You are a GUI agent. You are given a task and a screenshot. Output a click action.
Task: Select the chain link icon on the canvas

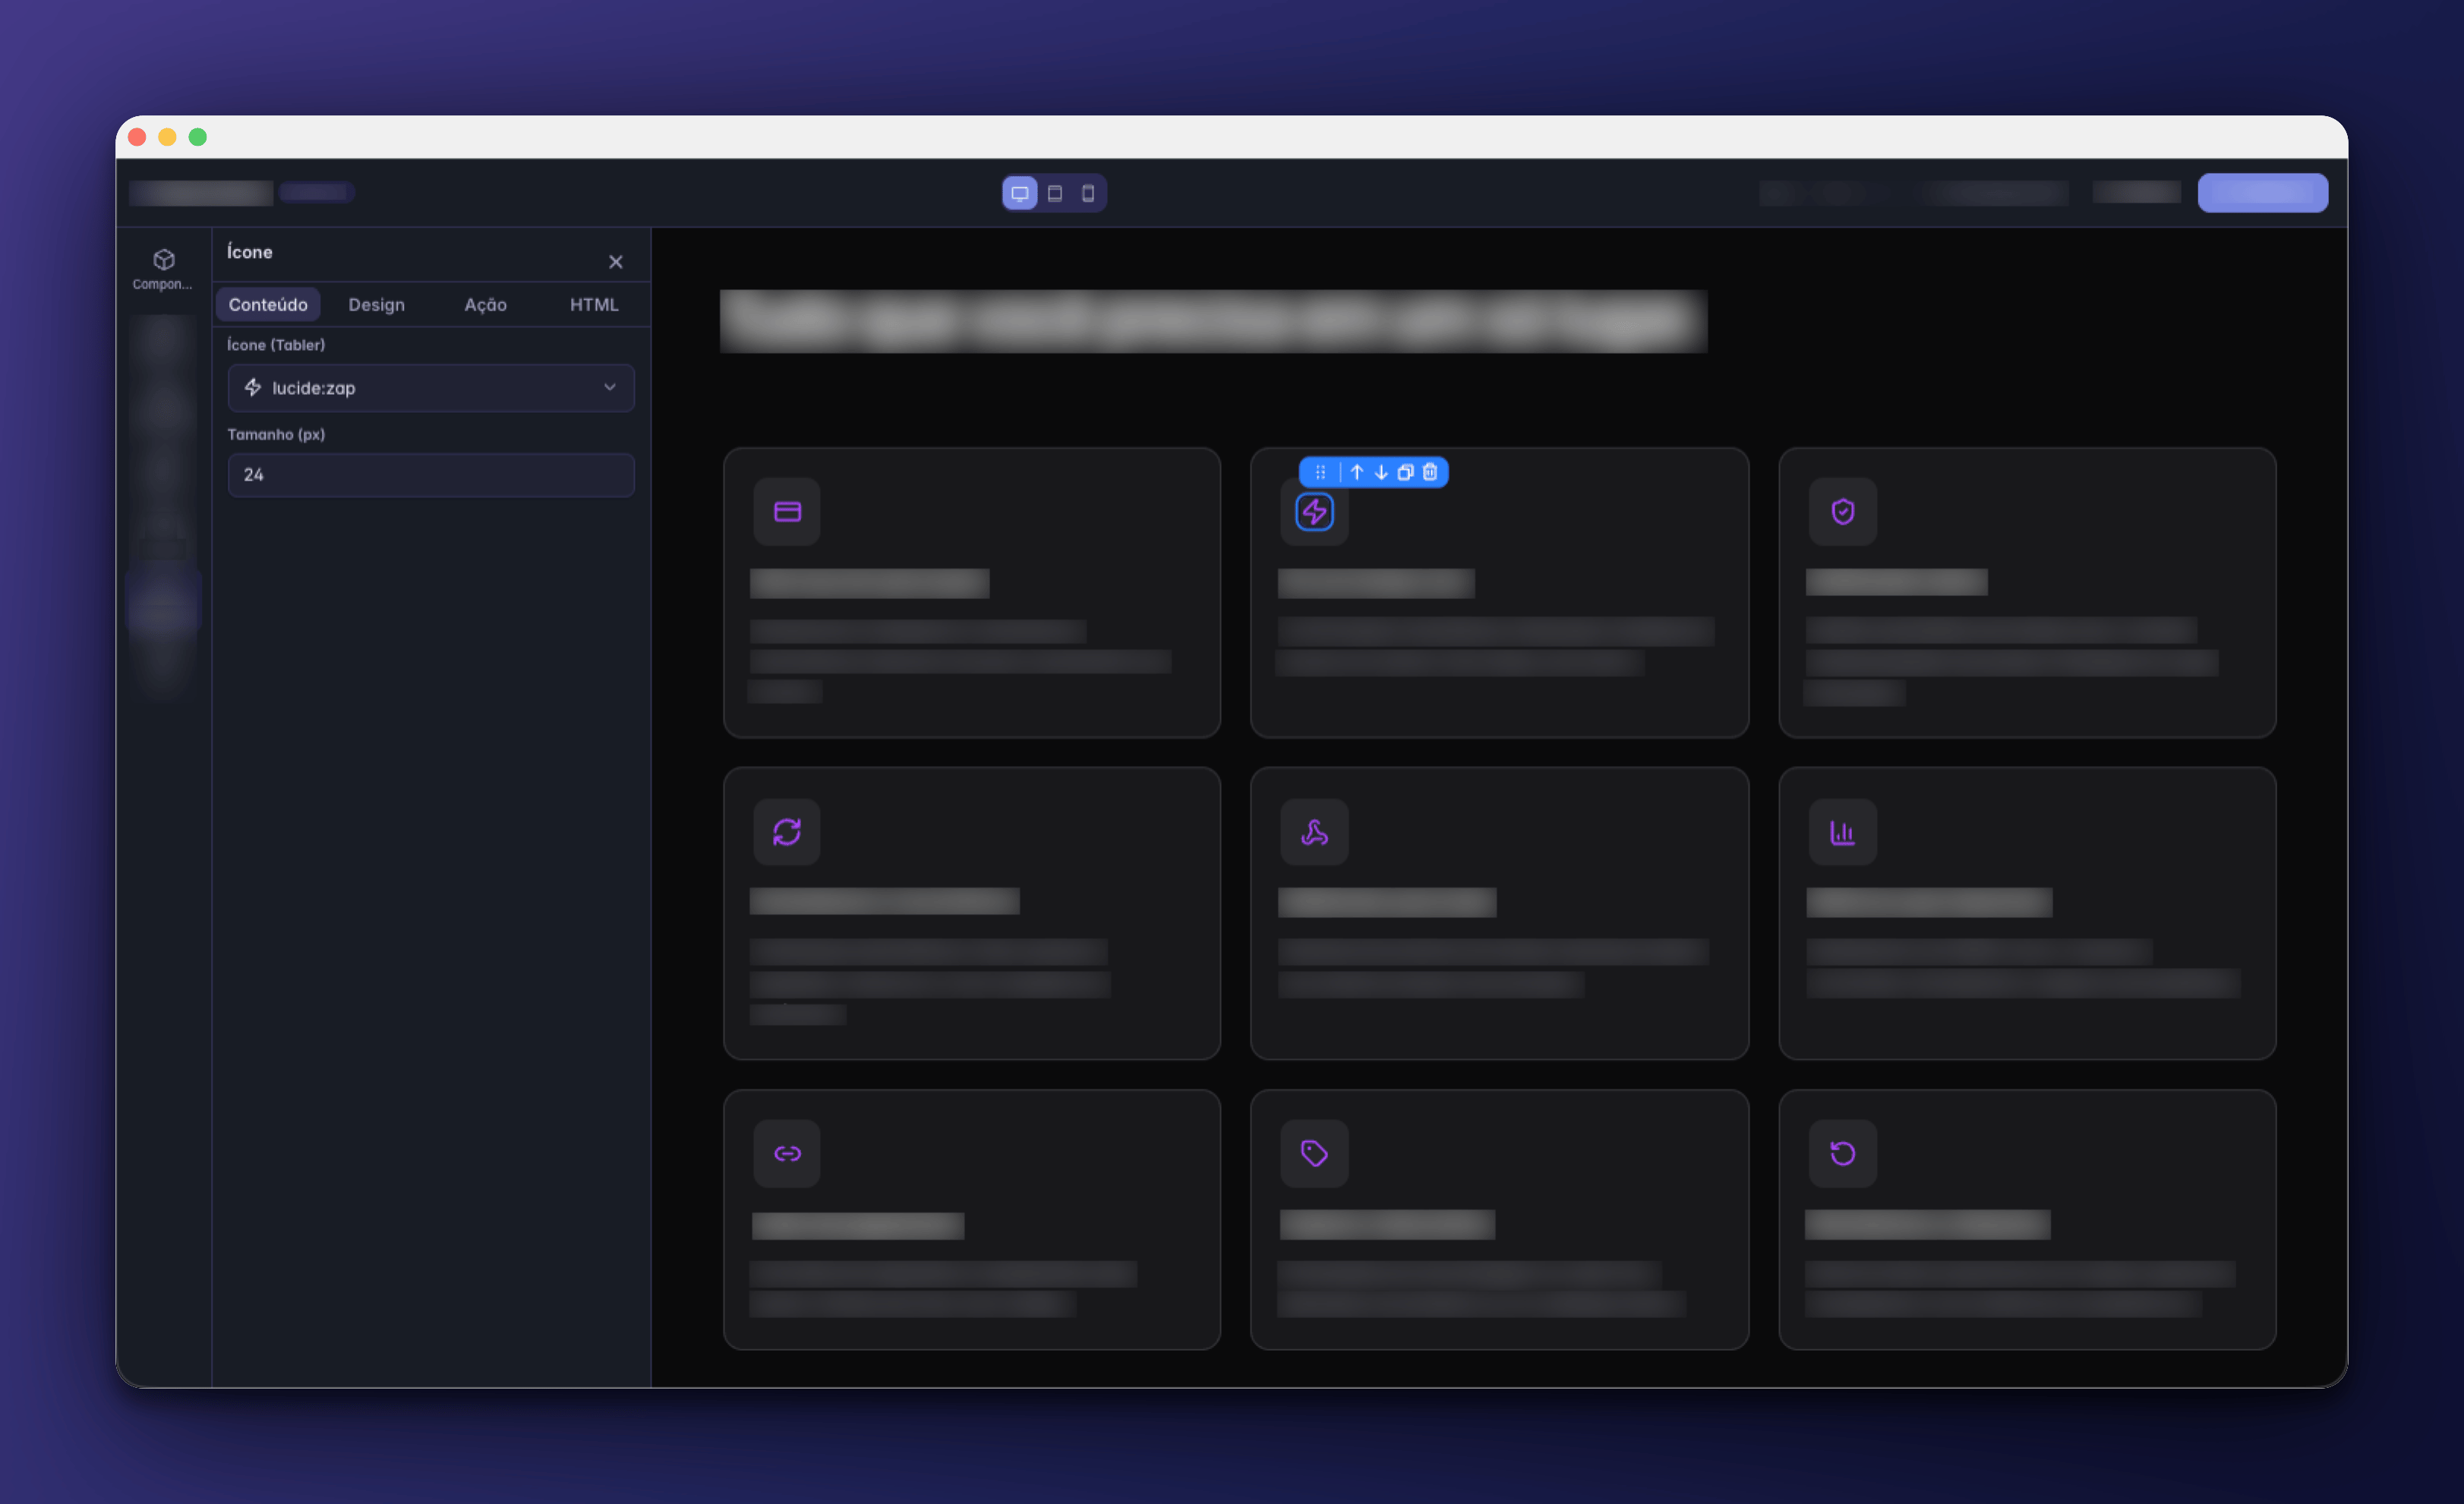(x=787, y=1154)
